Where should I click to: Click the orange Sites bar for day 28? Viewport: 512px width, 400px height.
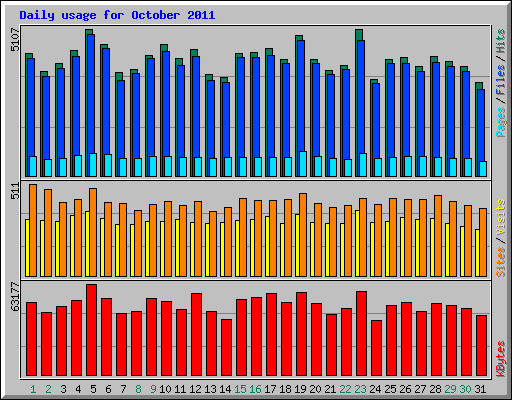[438, 236]
